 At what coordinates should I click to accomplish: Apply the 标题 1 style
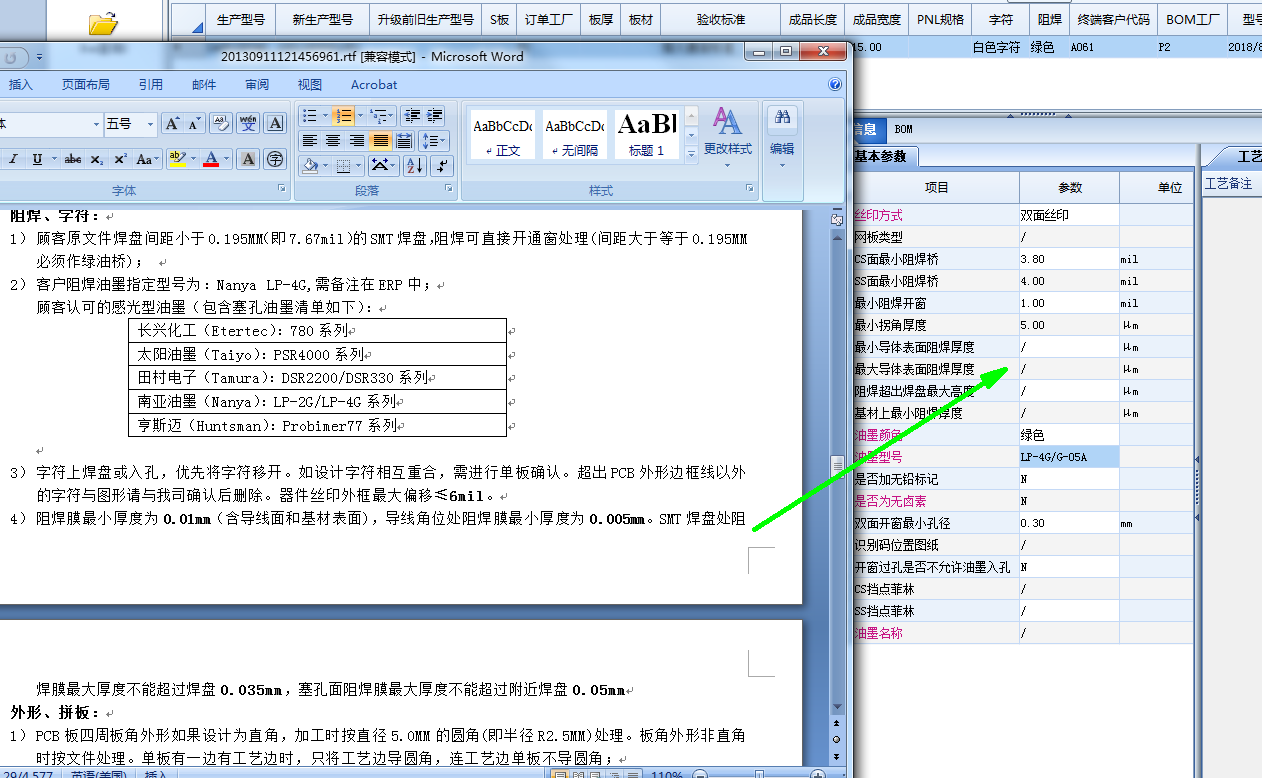647,135
